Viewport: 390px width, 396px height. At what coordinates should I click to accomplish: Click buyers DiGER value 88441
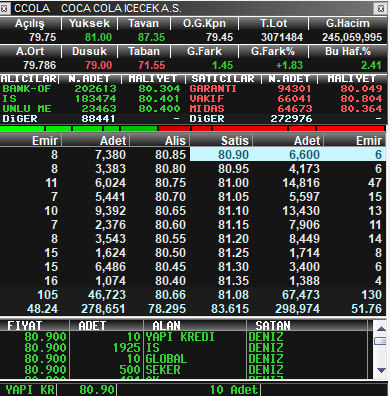98,119
